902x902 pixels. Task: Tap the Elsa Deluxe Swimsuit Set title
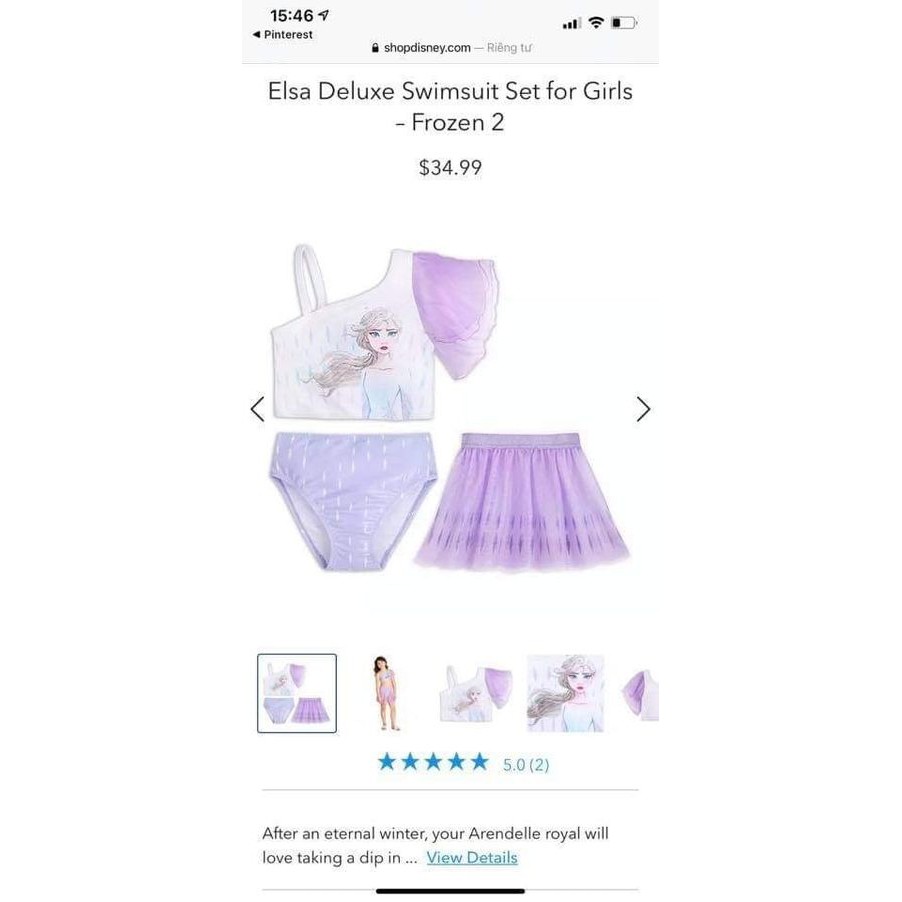click(x=450, y=106)
